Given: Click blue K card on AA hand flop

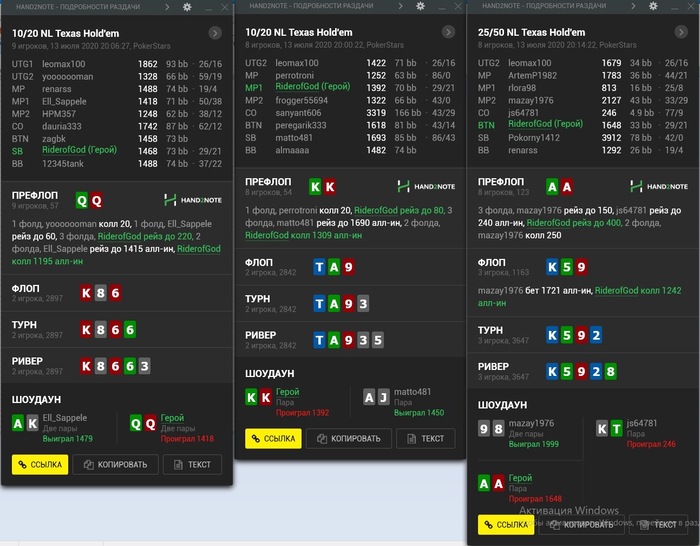Looking at the screenshot, I should pyautogui.click(x=552, y=267).
